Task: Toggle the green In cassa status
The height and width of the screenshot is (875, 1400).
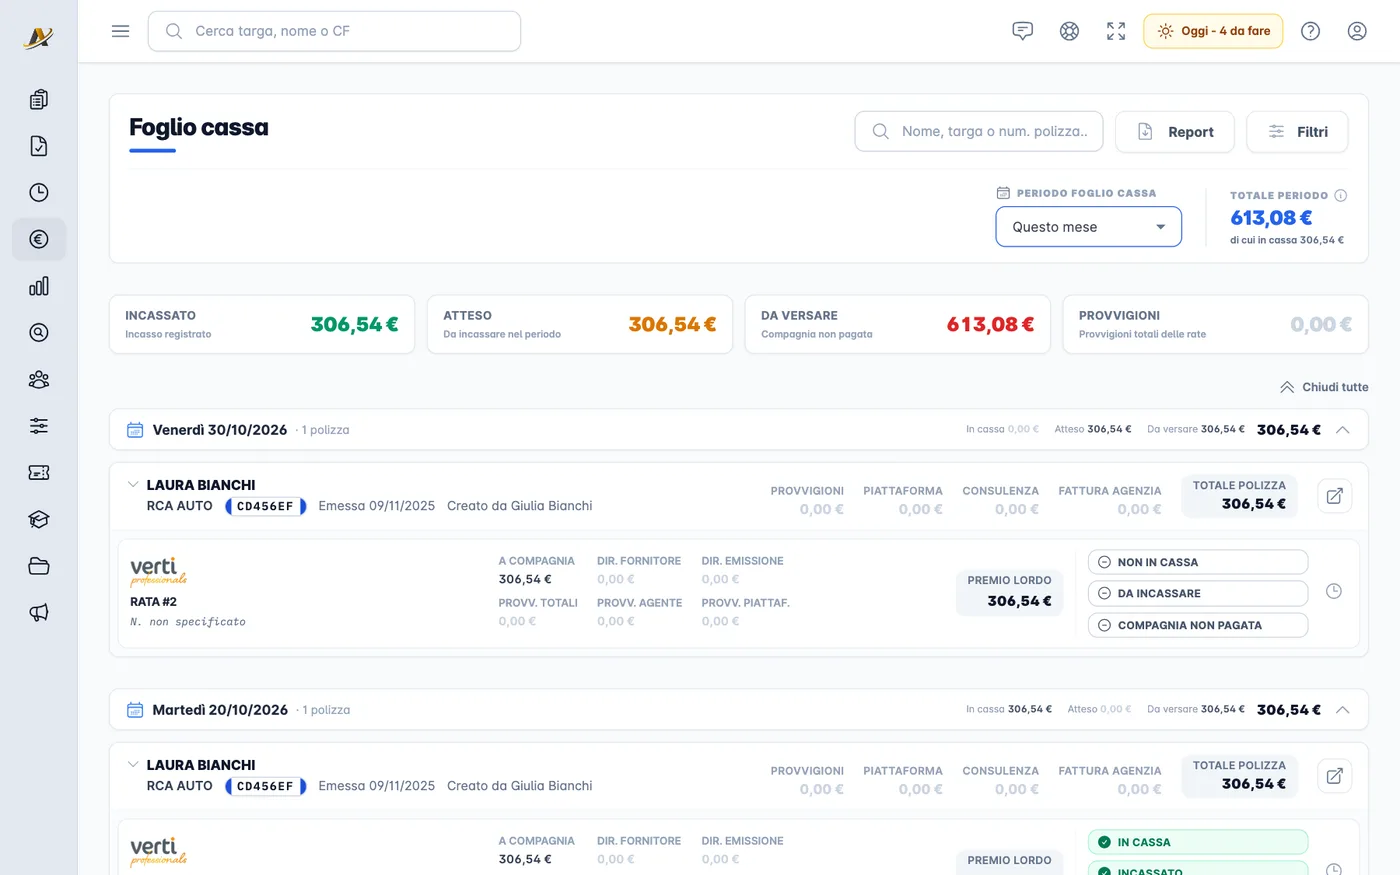Action: [1198, 842]
